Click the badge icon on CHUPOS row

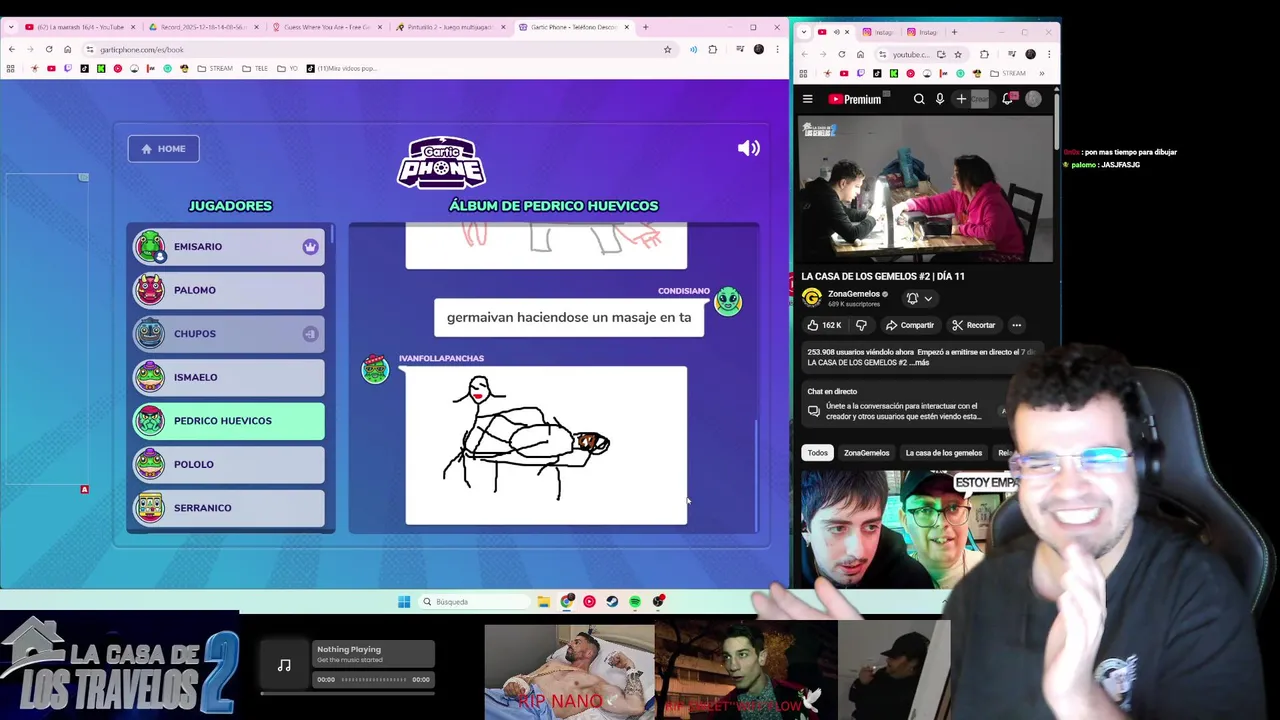click(310, 334)
